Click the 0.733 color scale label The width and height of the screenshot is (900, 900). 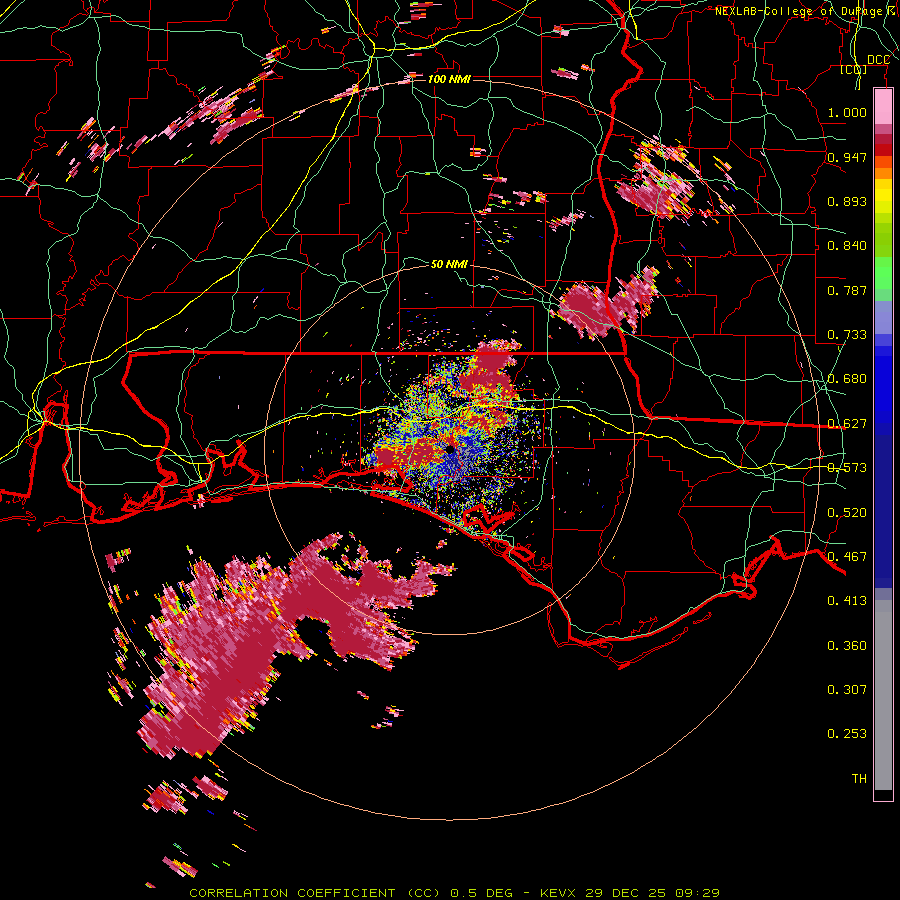tap(847, 335)
